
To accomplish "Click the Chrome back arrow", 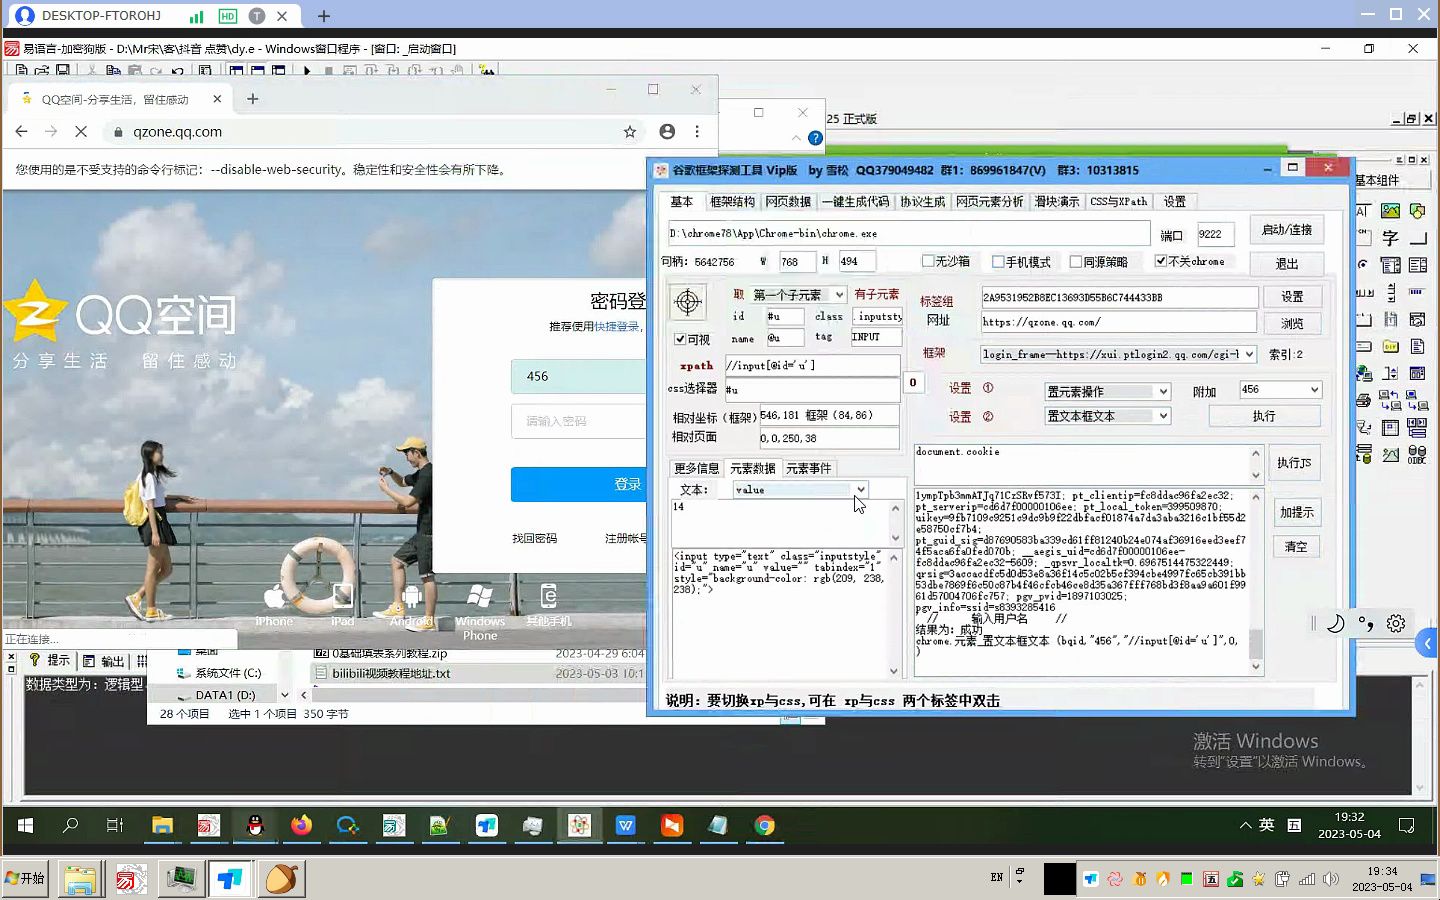I will coord(22,131).
